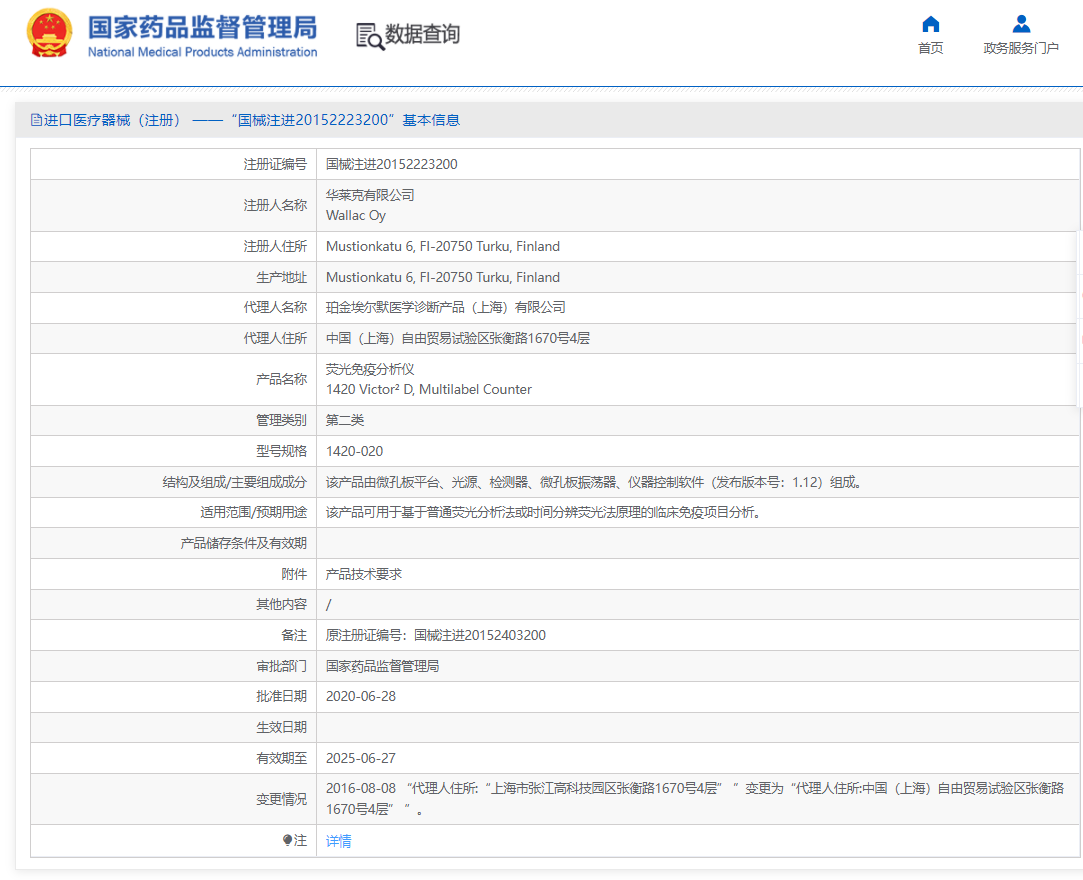Screen dimensions: 1083x880
Task: Click the structure composition description text
Action: [594, 482]
